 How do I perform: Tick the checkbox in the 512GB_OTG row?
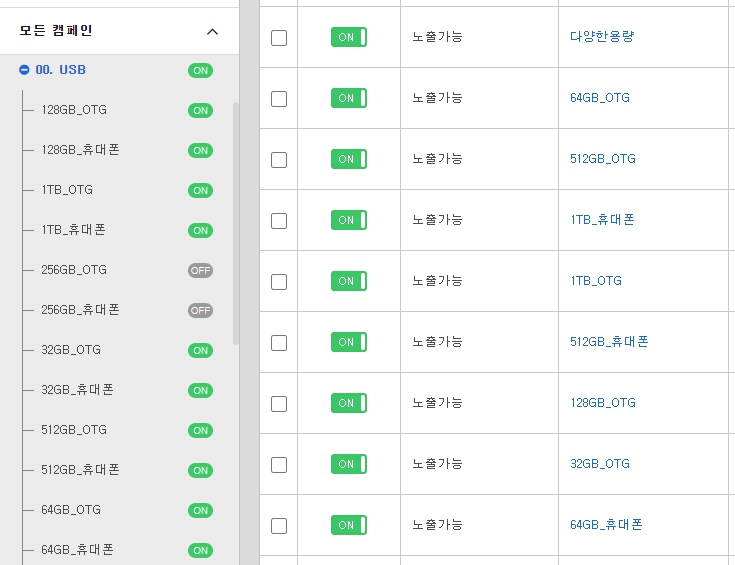click(x=279, y=160)
